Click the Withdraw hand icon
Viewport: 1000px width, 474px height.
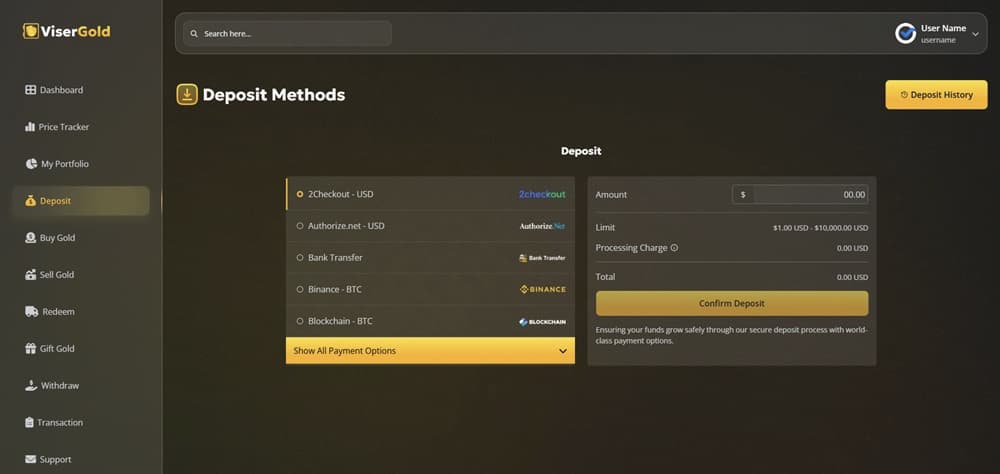pos(31,385)
